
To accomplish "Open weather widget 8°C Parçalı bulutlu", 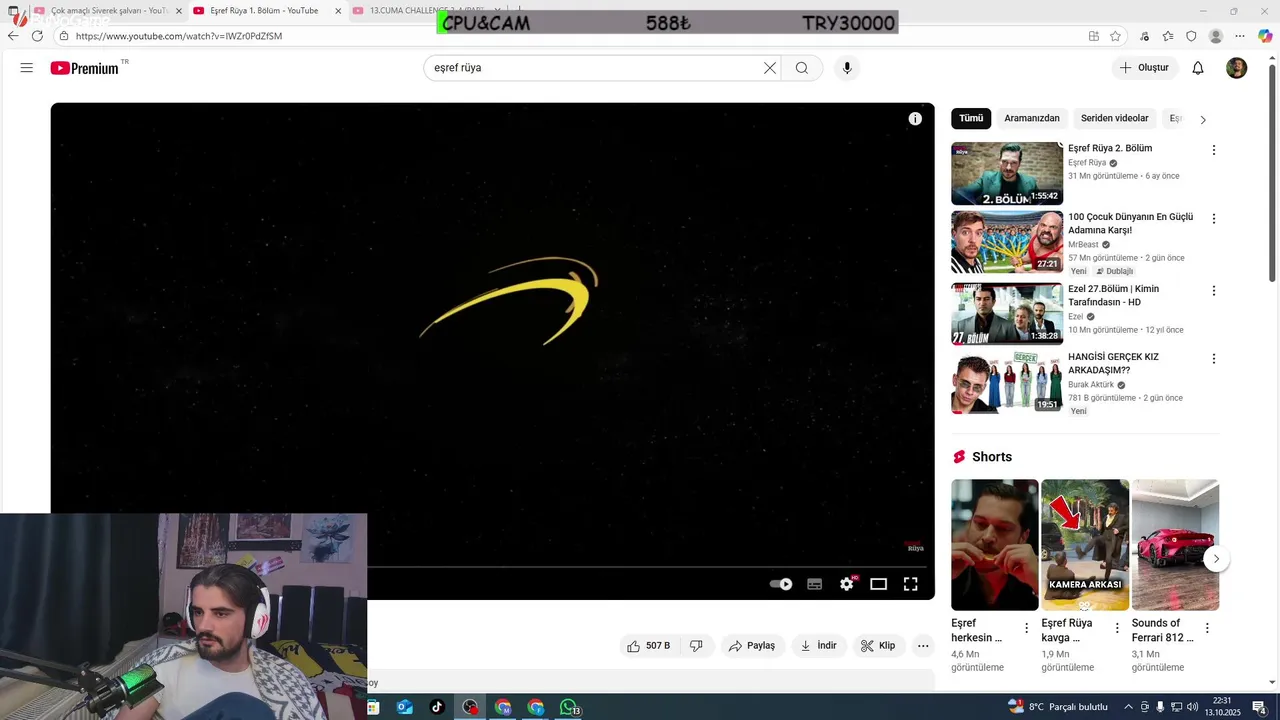I will point(1058,707).
